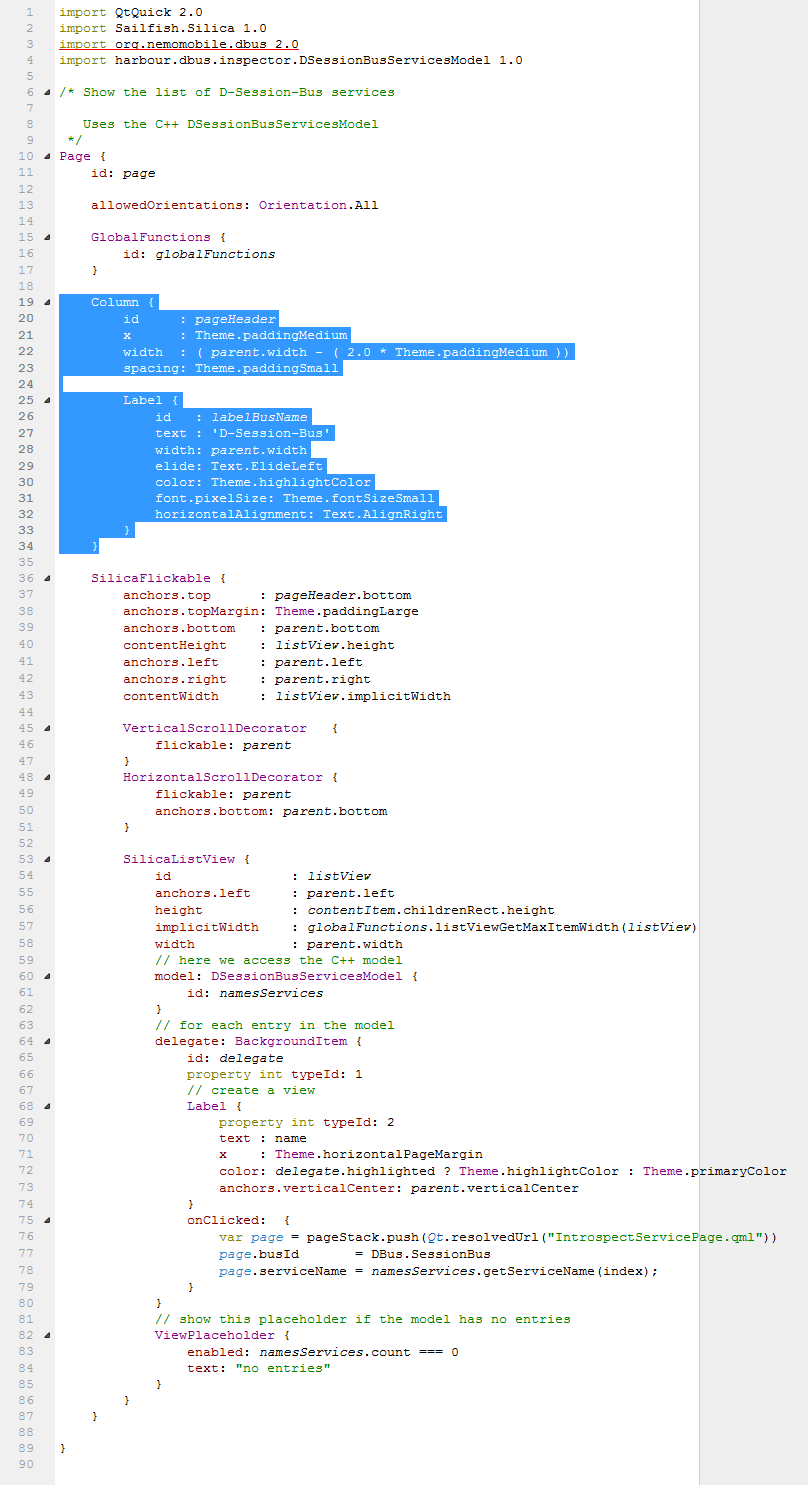This screenshot has width=808, height=1485.
Task: Fold the ViewPlaceholder block at line 82
Action: click(x=47, y=1335)
